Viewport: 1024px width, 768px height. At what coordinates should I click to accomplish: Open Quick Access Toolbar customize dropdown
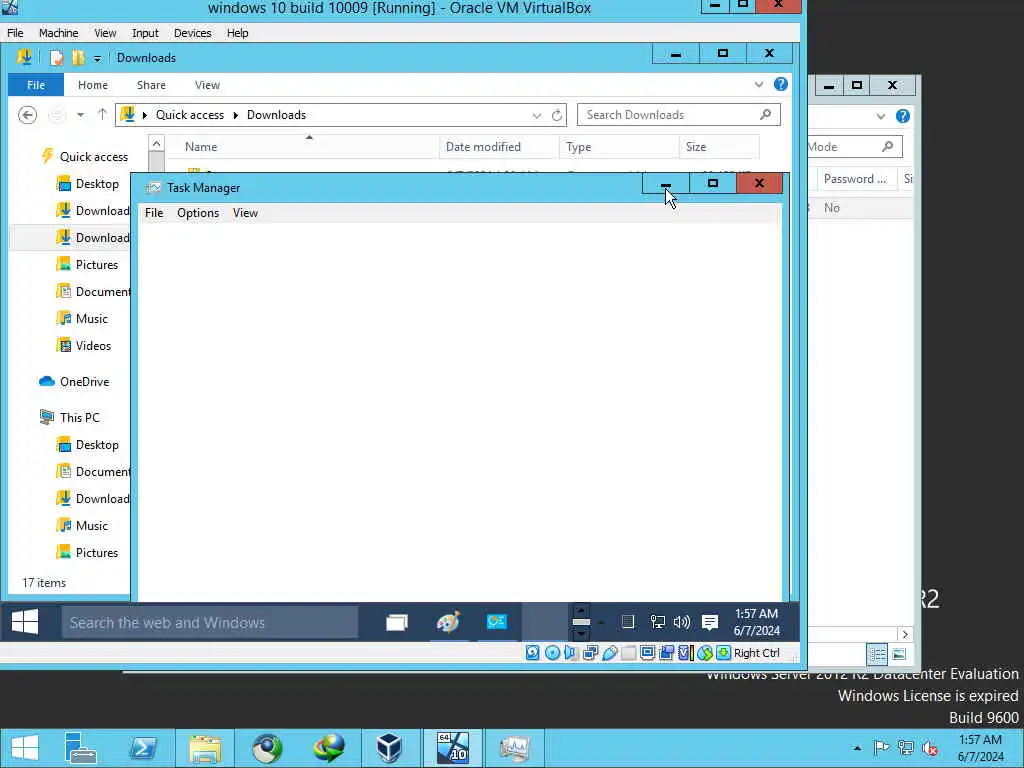(x=97, y=59)
